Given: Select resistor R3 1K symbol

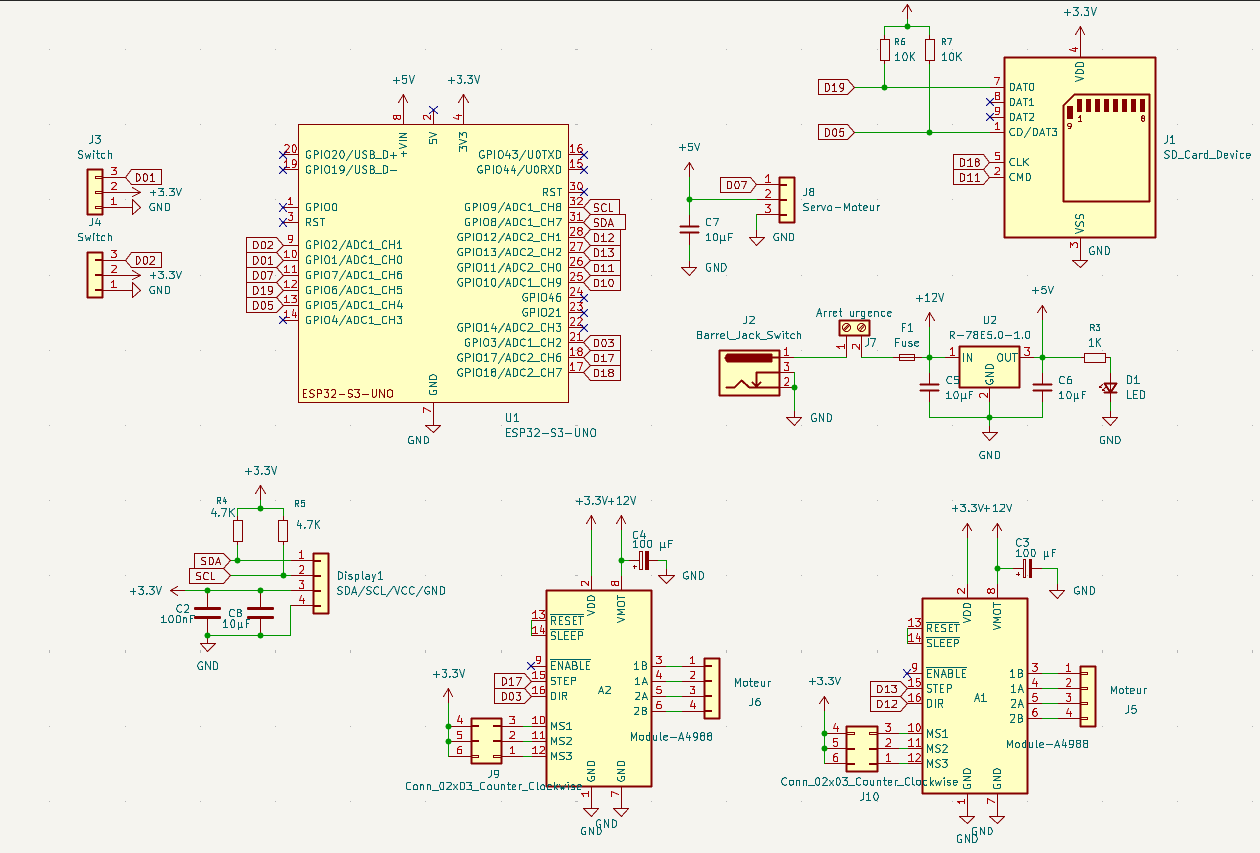Looking at the screenshot, I should click(x=1094, y=357).
